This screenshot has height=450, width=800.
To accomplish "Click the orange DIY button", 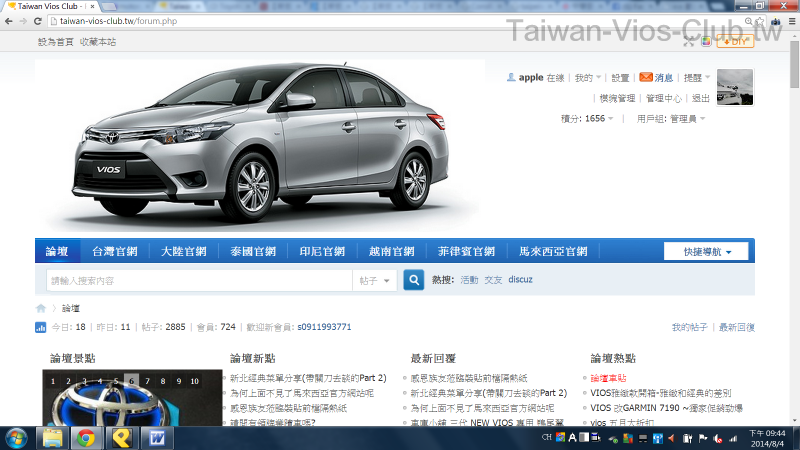I will (735, 42).
